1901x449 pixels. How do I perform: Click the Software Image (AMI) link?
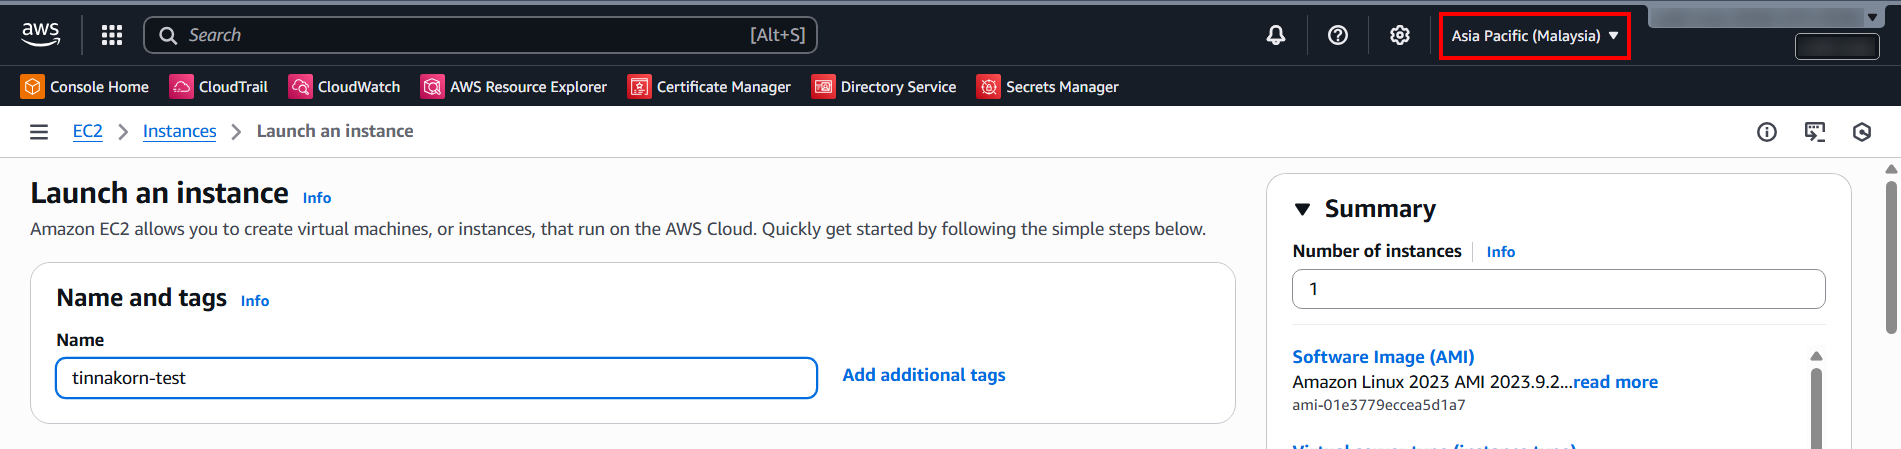tap(1383, 357)
